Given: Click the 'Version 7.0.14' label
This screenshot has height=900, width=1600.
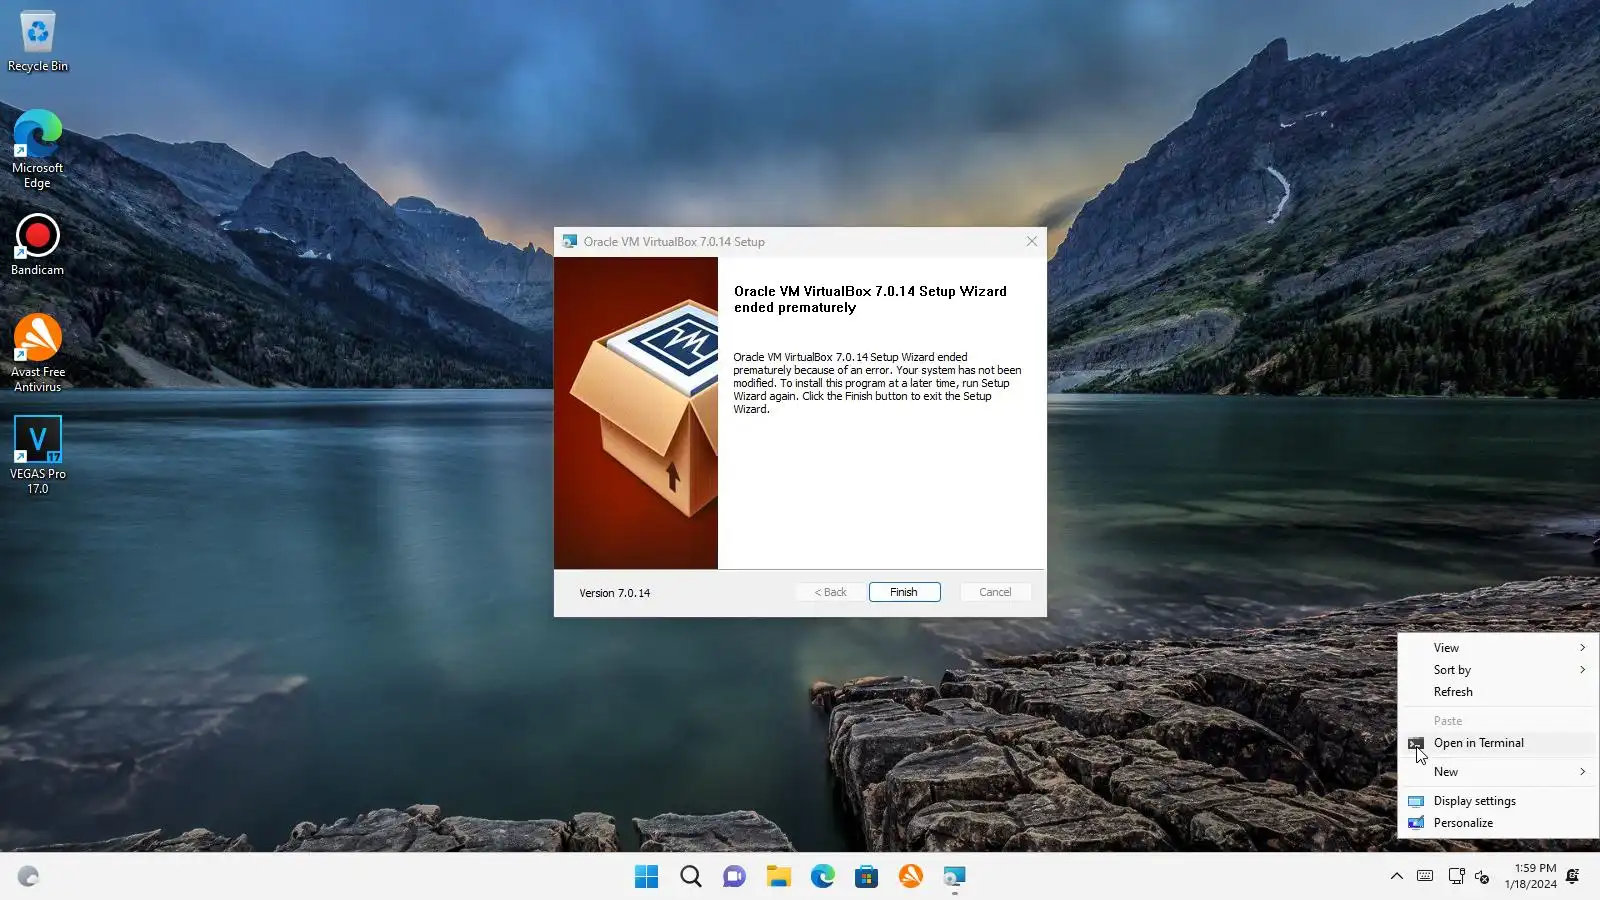Looking at the screenshot, I should pyautogui.click(x=615, y=593).
